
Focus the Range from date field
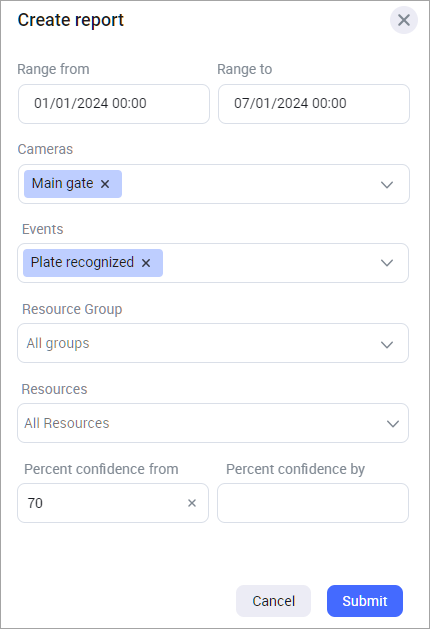pyautogui.click(x=114, y=104)
